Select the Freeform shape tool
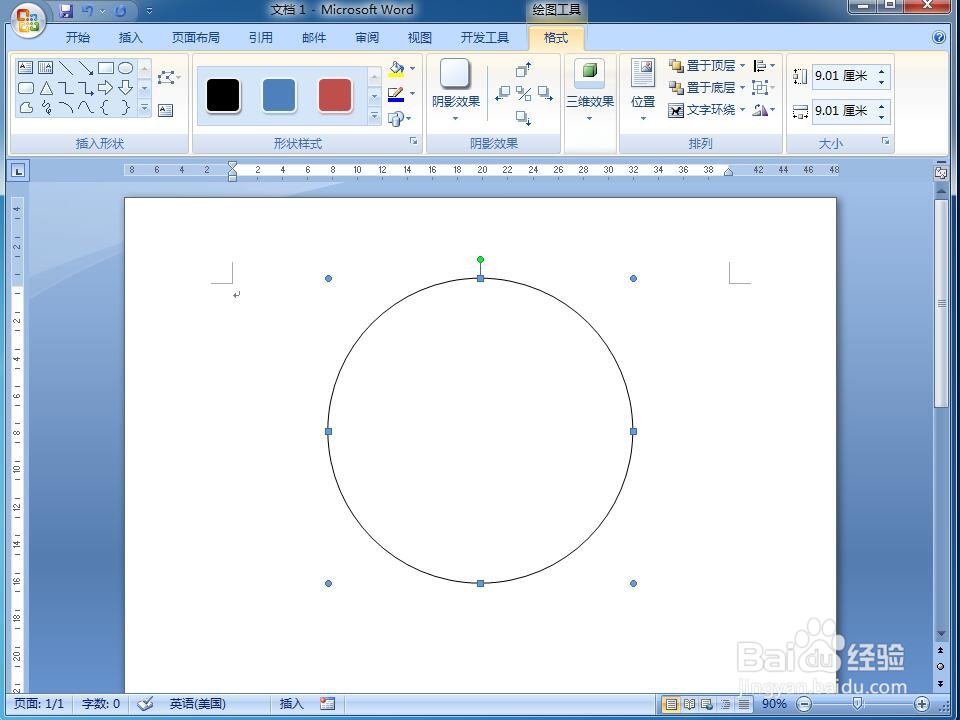 click(x=25, y=108)
